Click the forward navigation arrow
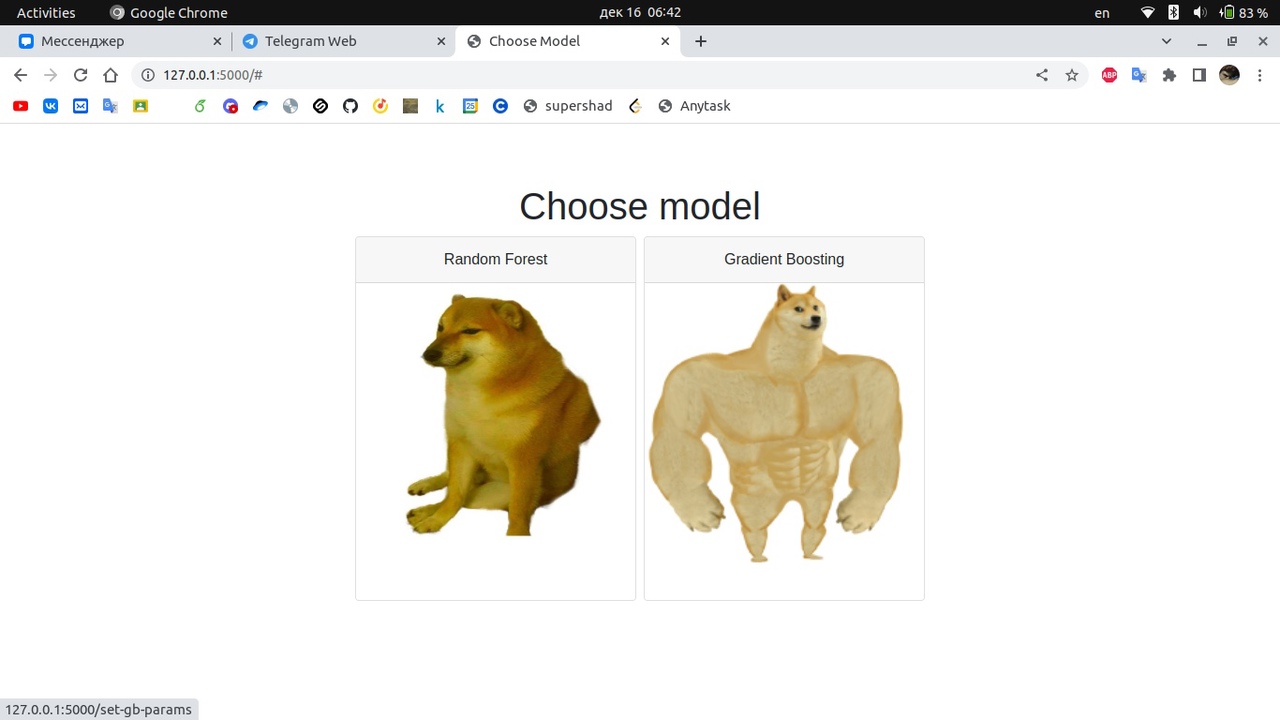Viewport: 1280px width, 720px height. tap(50, 75)
